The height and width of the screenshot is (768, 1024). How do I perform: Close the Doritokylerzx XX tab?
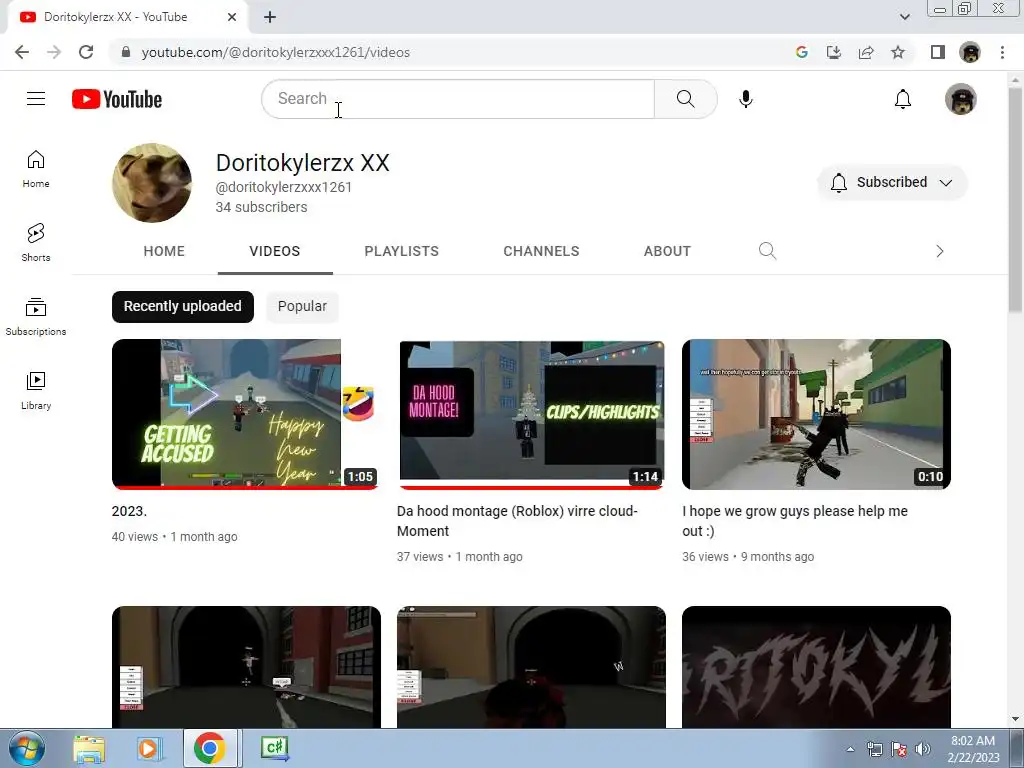(x=232, y=17)
